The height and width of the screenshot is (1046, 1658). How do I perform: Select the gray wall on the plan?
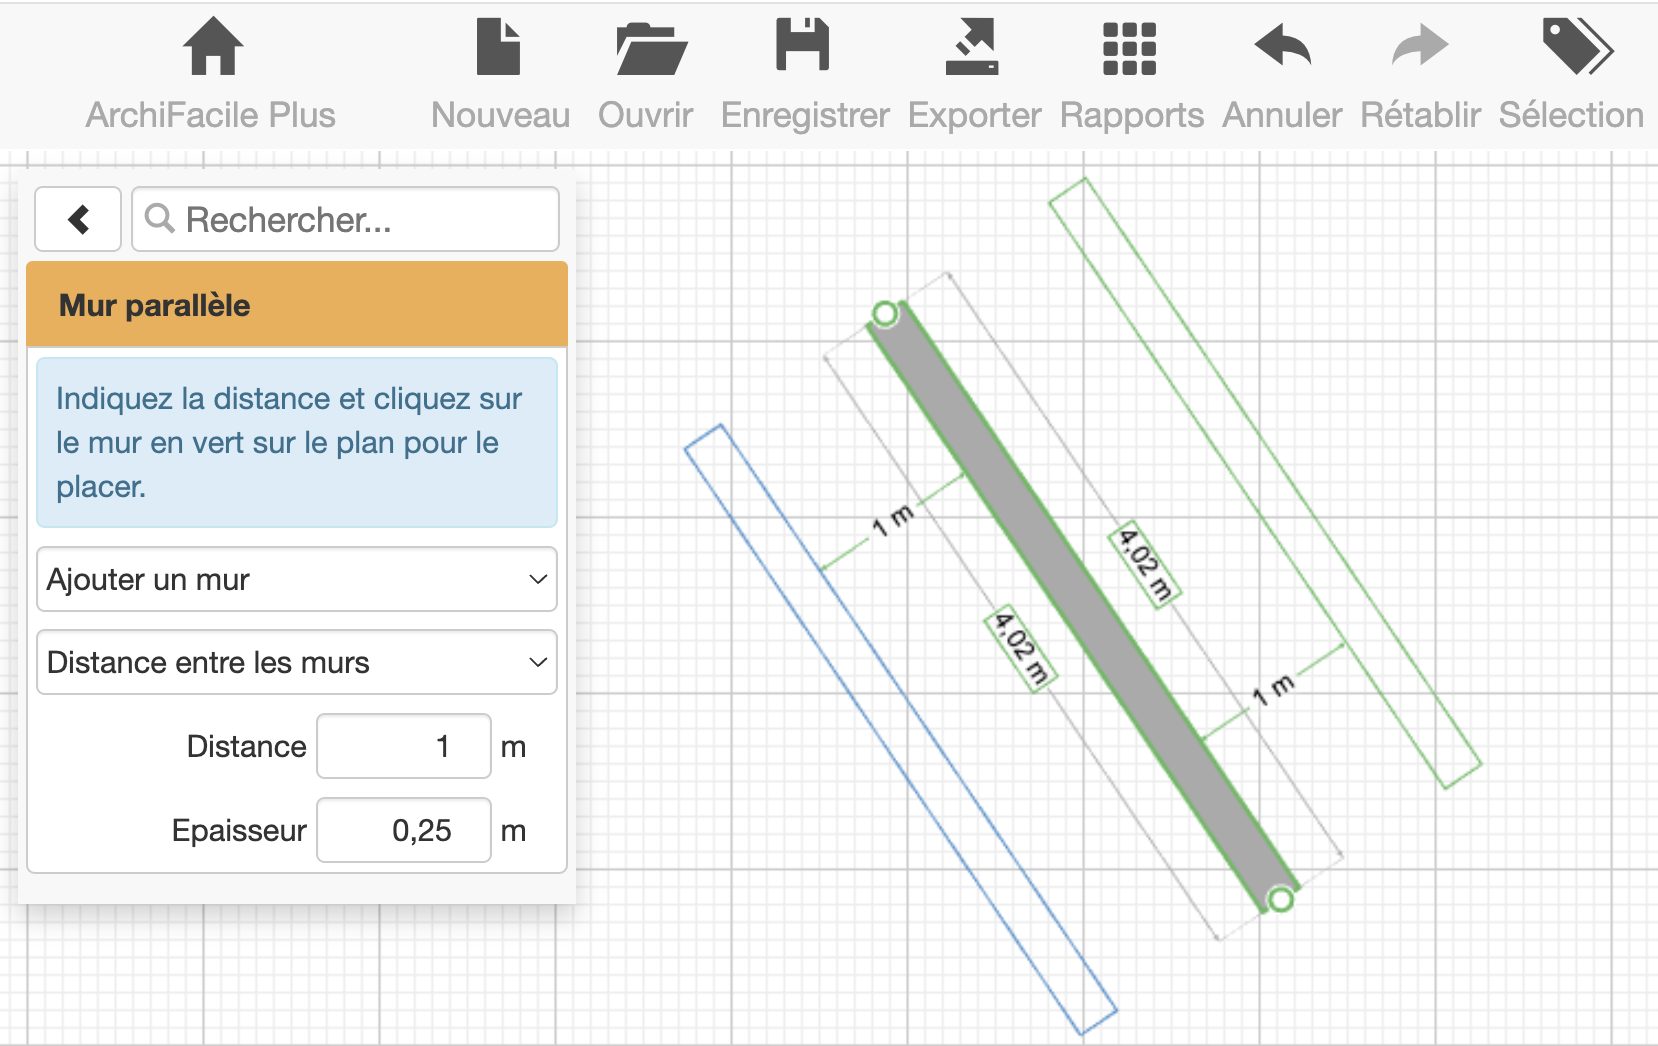1082,606
